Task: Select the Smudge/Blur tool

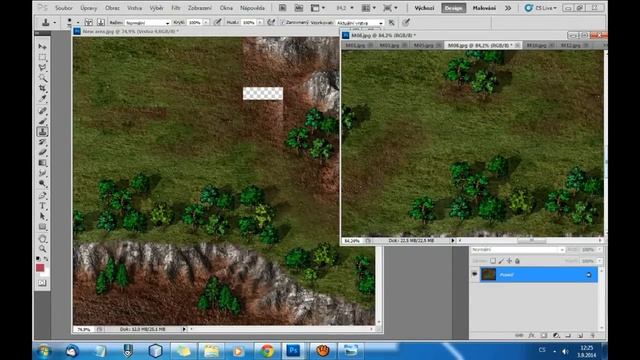Action: click(x=42, y=173)
